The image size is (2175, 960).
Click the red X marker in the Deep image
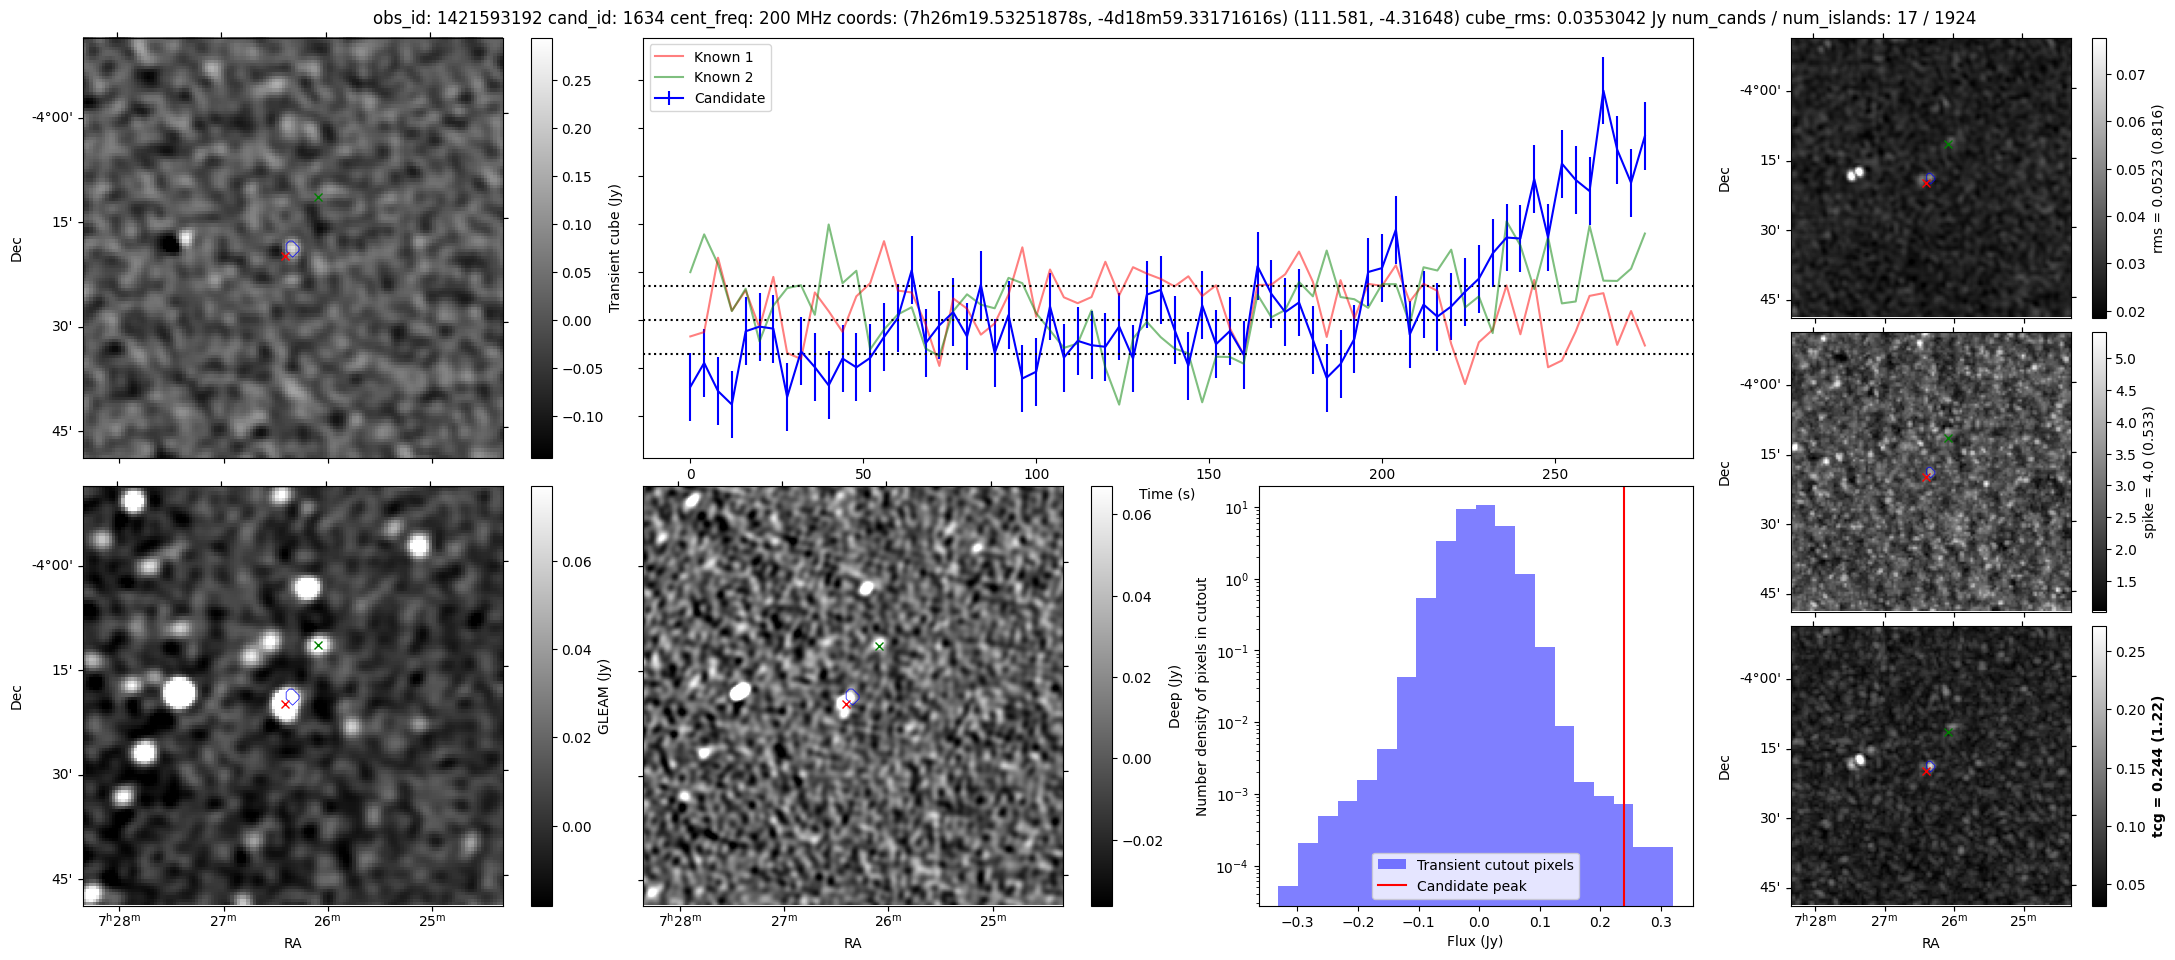click(846, 704)
